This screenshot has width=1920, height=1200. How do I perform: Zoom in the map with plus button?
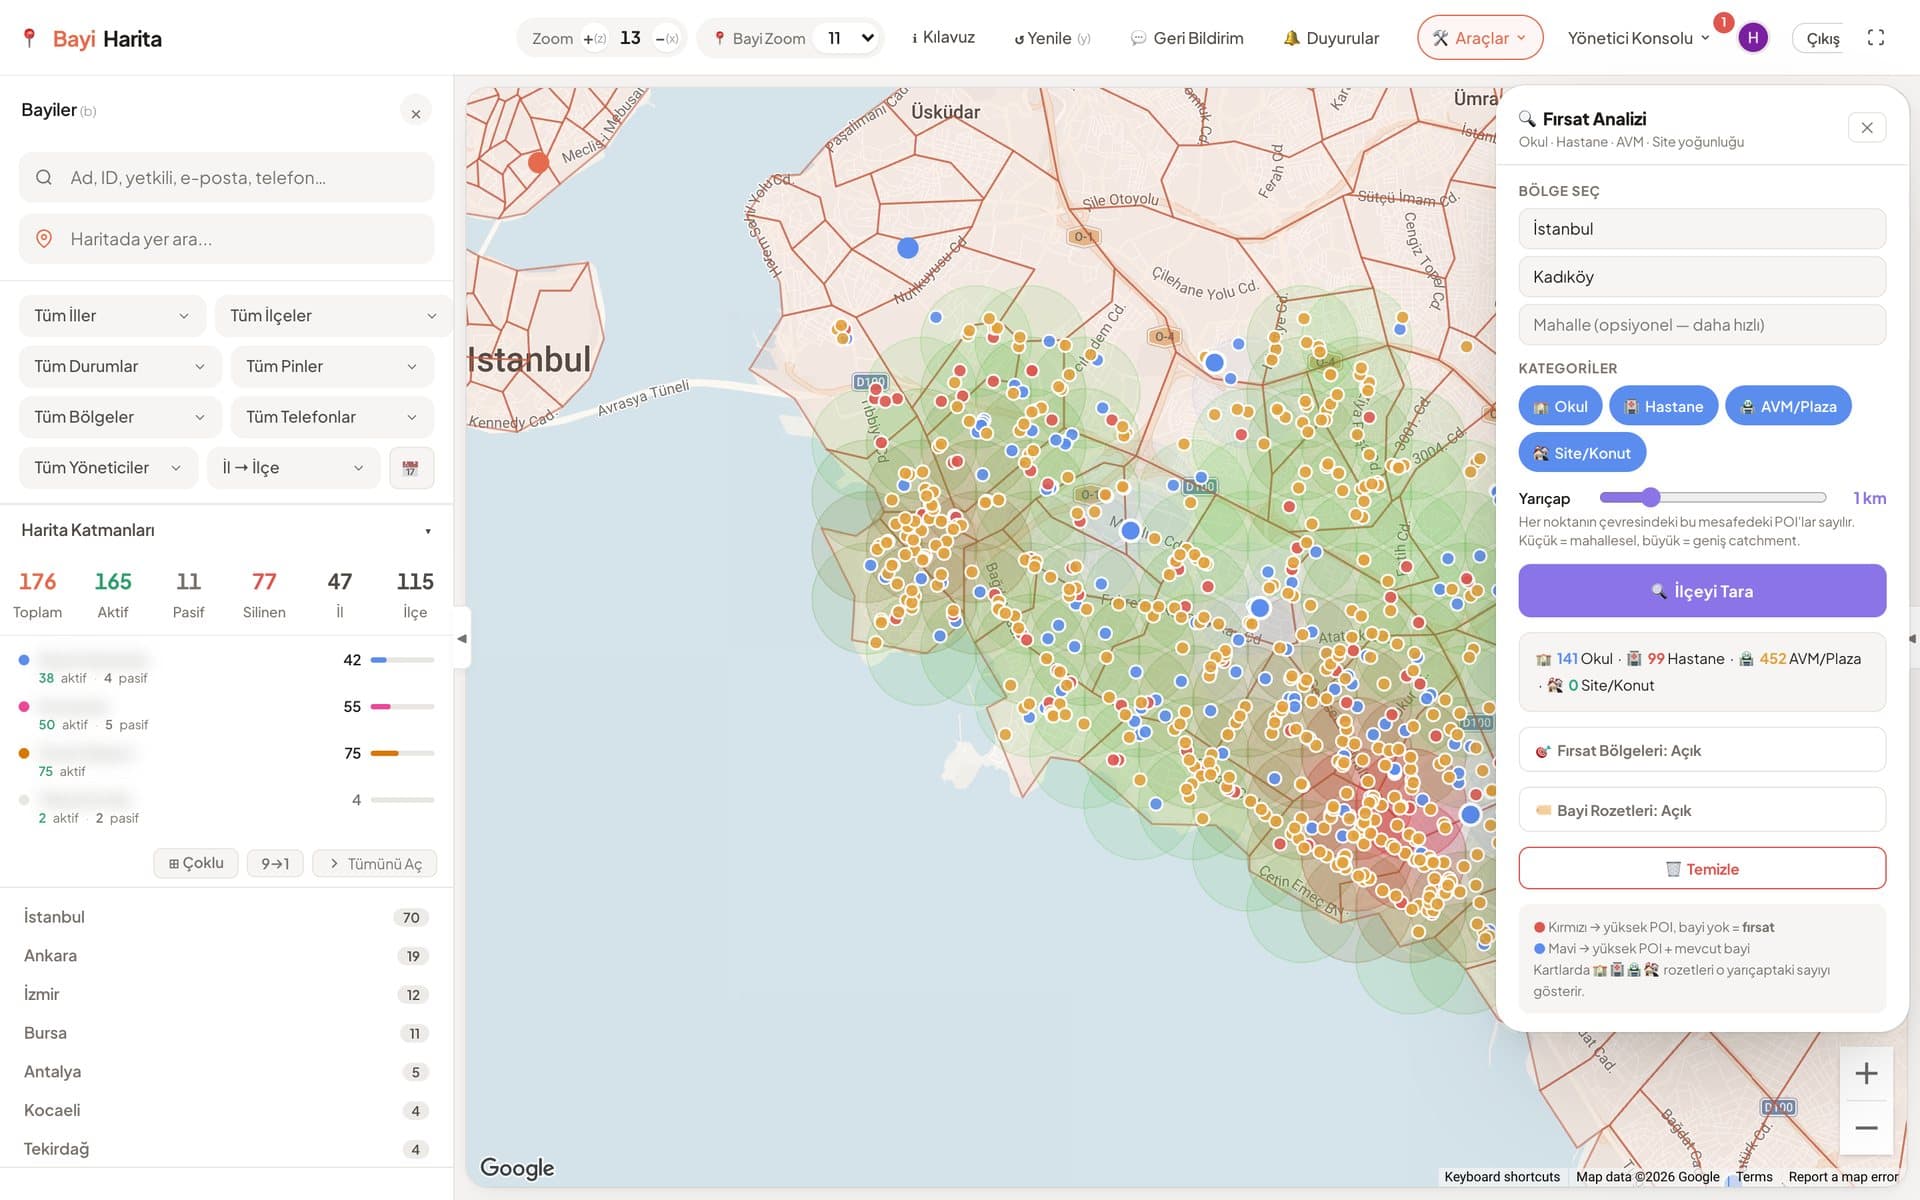point(1866,1074)
